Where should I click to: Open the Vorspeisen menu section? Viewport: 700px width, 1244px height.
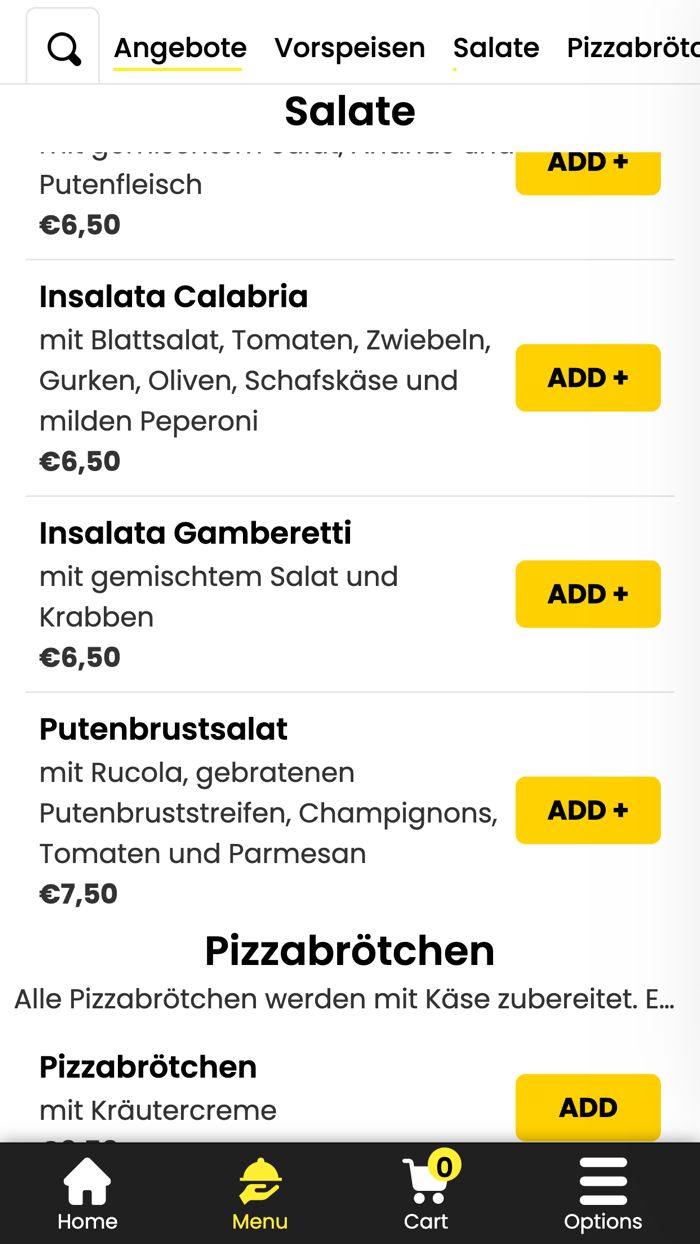[350, 46]
